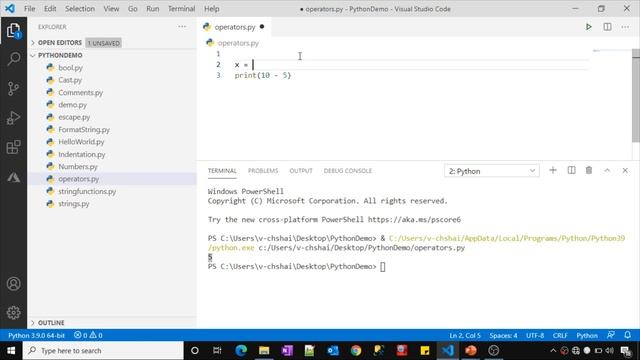This screenshot has height=360, width=640.
Task: Open Comments.py in the explorer
Action: pos(80,93)
